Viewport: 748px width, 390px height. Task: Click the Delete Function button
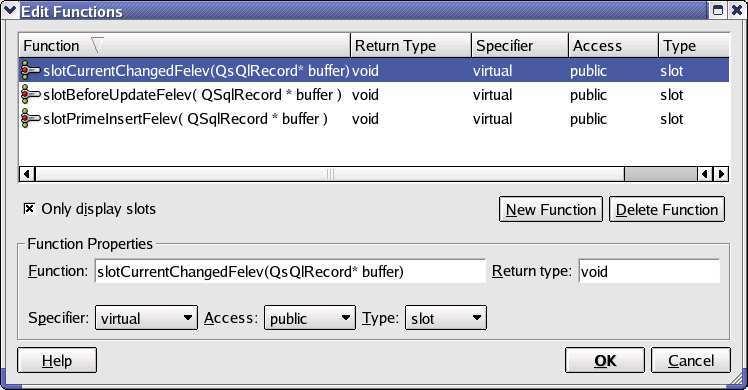click(667, 209)
